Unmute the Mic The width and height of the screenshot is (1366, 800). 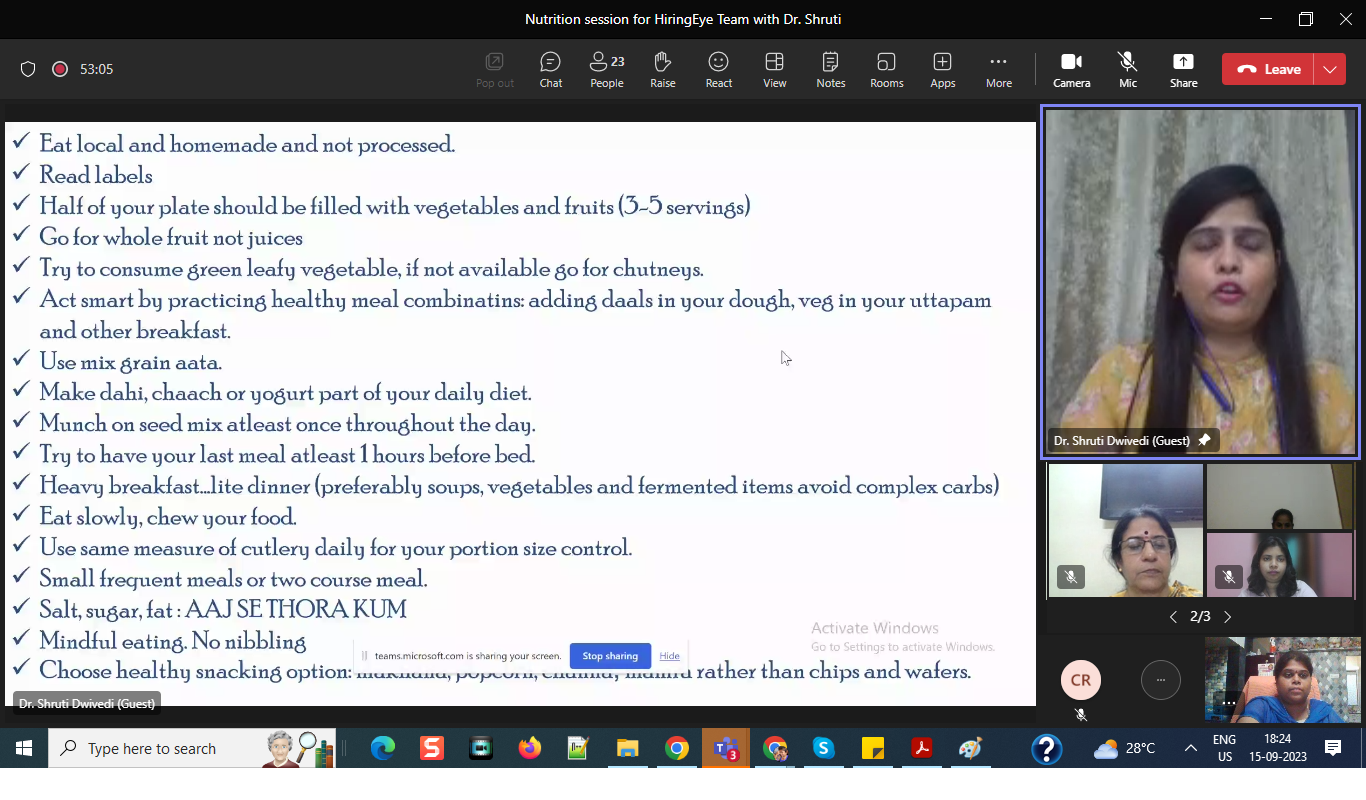(1128, 70)
